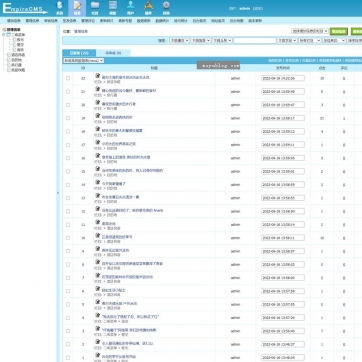362x362 pixels.
Task: Click the edit icon of article ID 16
Action: coord(97,156)
